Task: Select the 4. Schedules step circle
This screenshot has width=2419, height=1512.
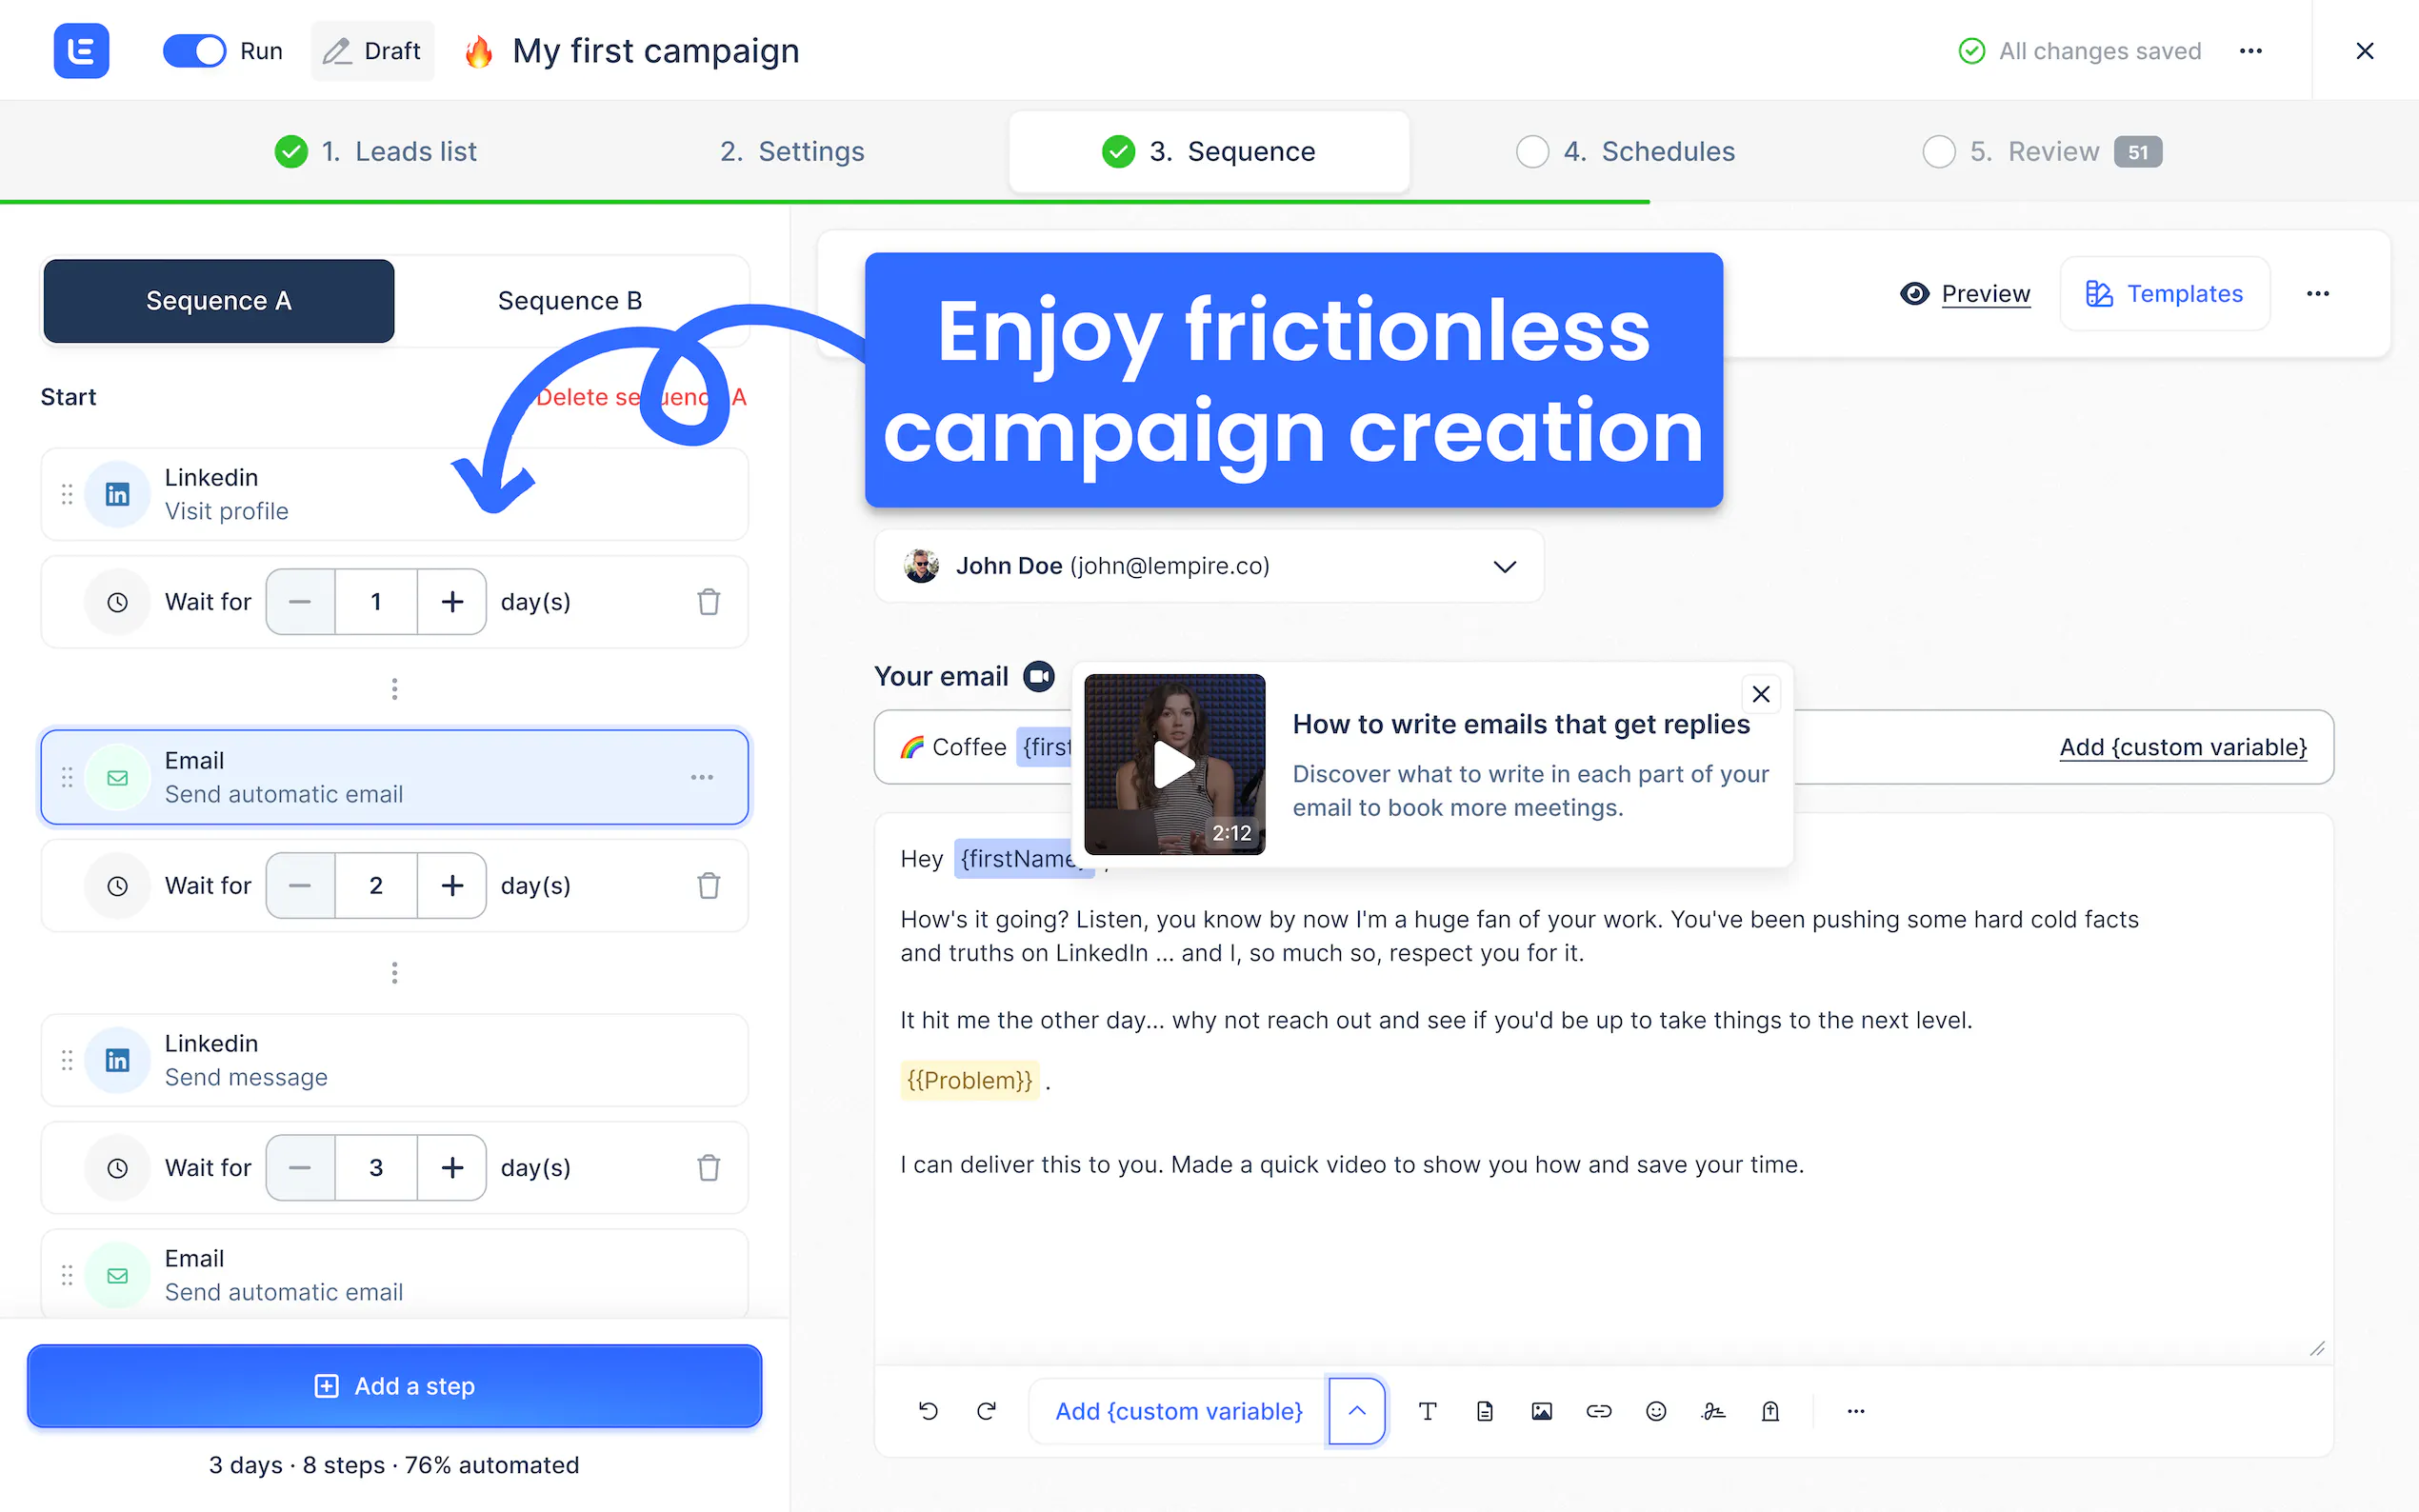Action: (x=1532, y=152)
